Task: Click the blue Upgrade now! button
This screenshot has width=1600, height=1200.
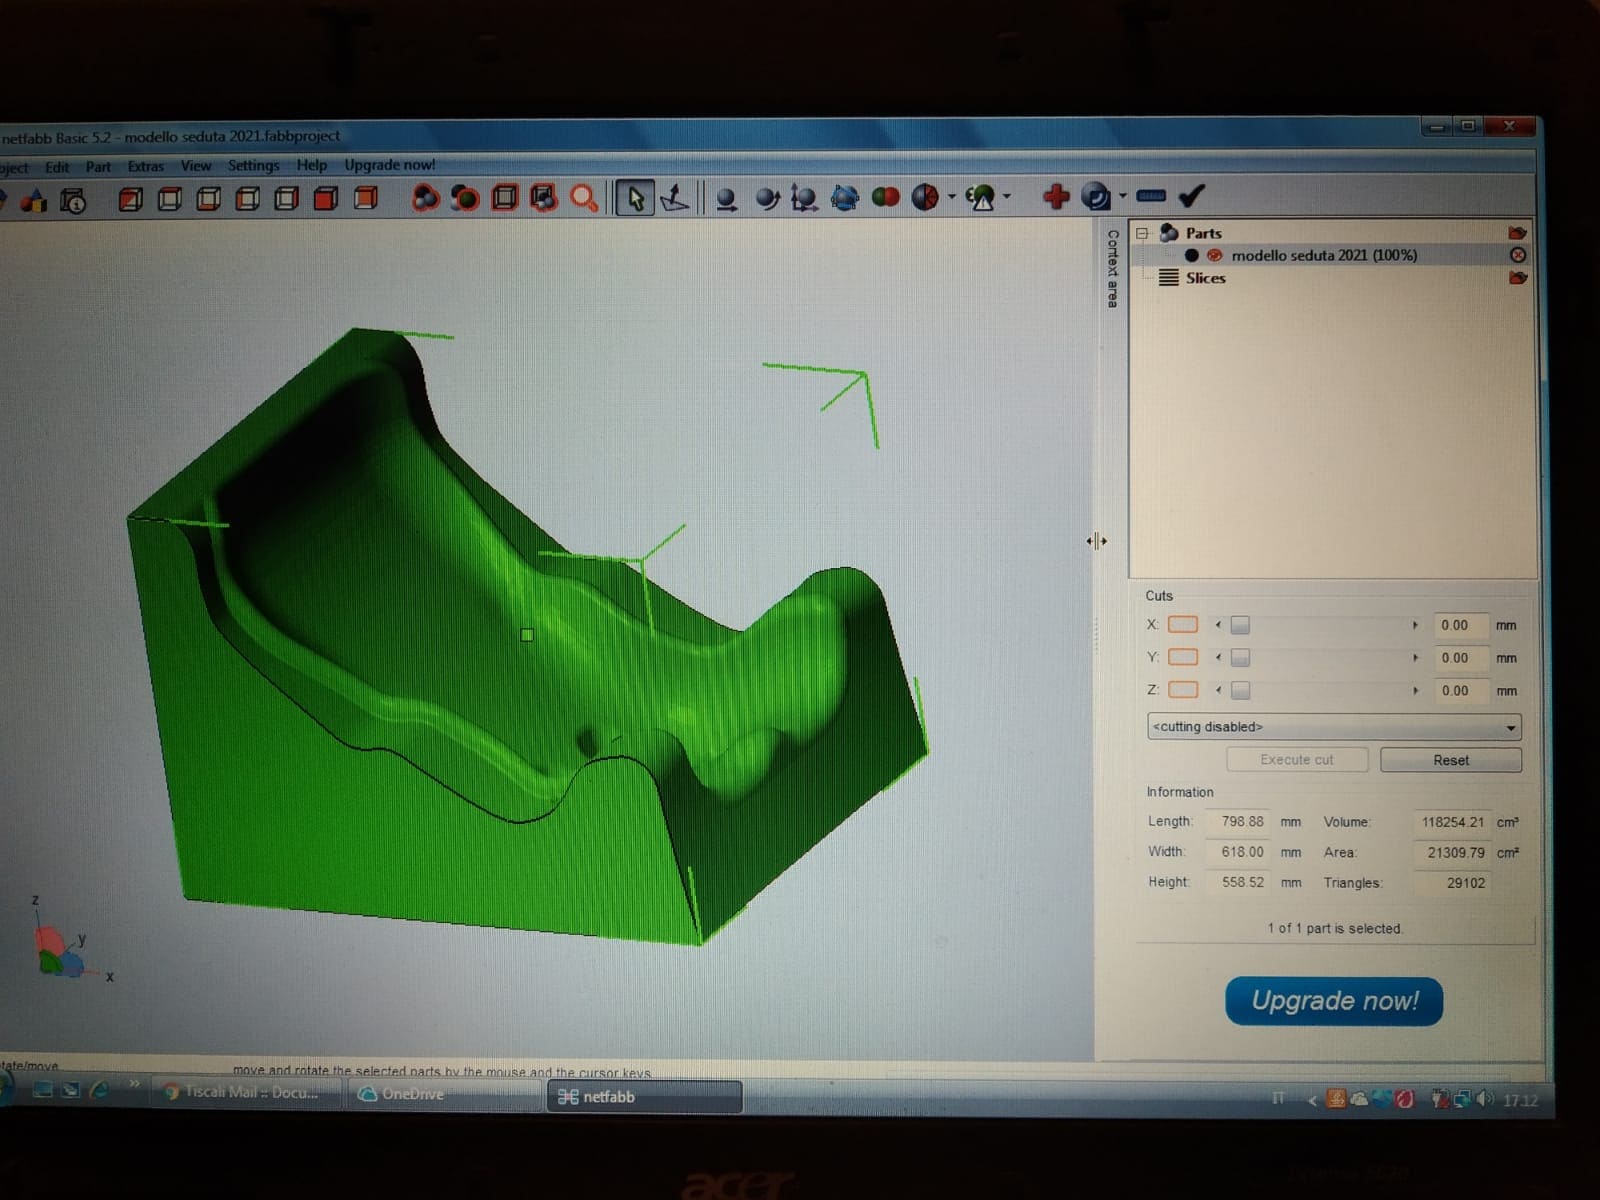Action: tap(1334, 1001)
